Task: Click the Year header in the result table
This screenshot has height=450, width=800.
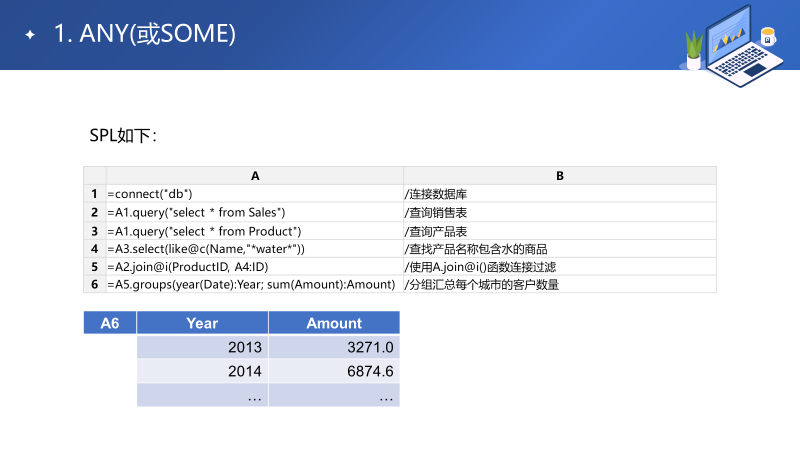Action: (x=203, y=323)
